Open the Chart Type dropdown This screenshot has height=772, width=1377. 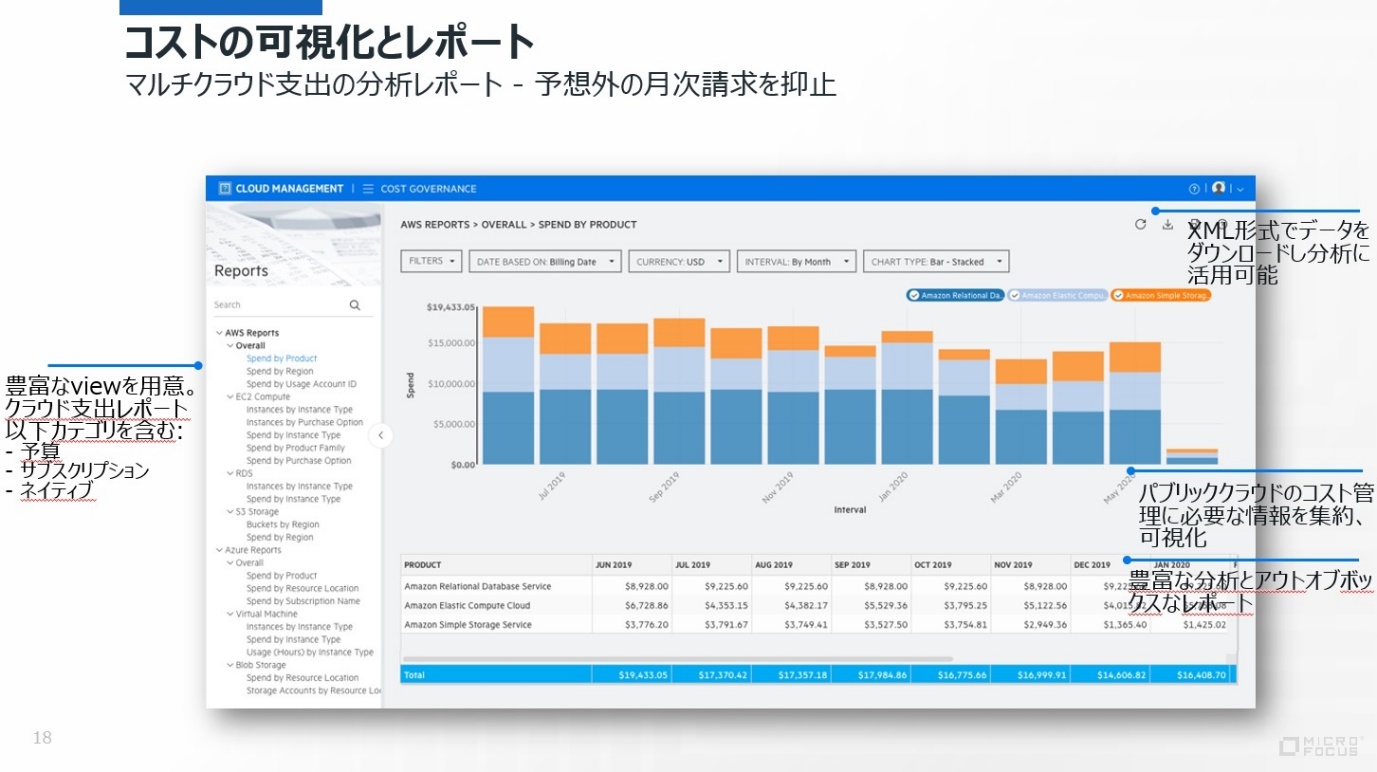[x=935, y=262]
